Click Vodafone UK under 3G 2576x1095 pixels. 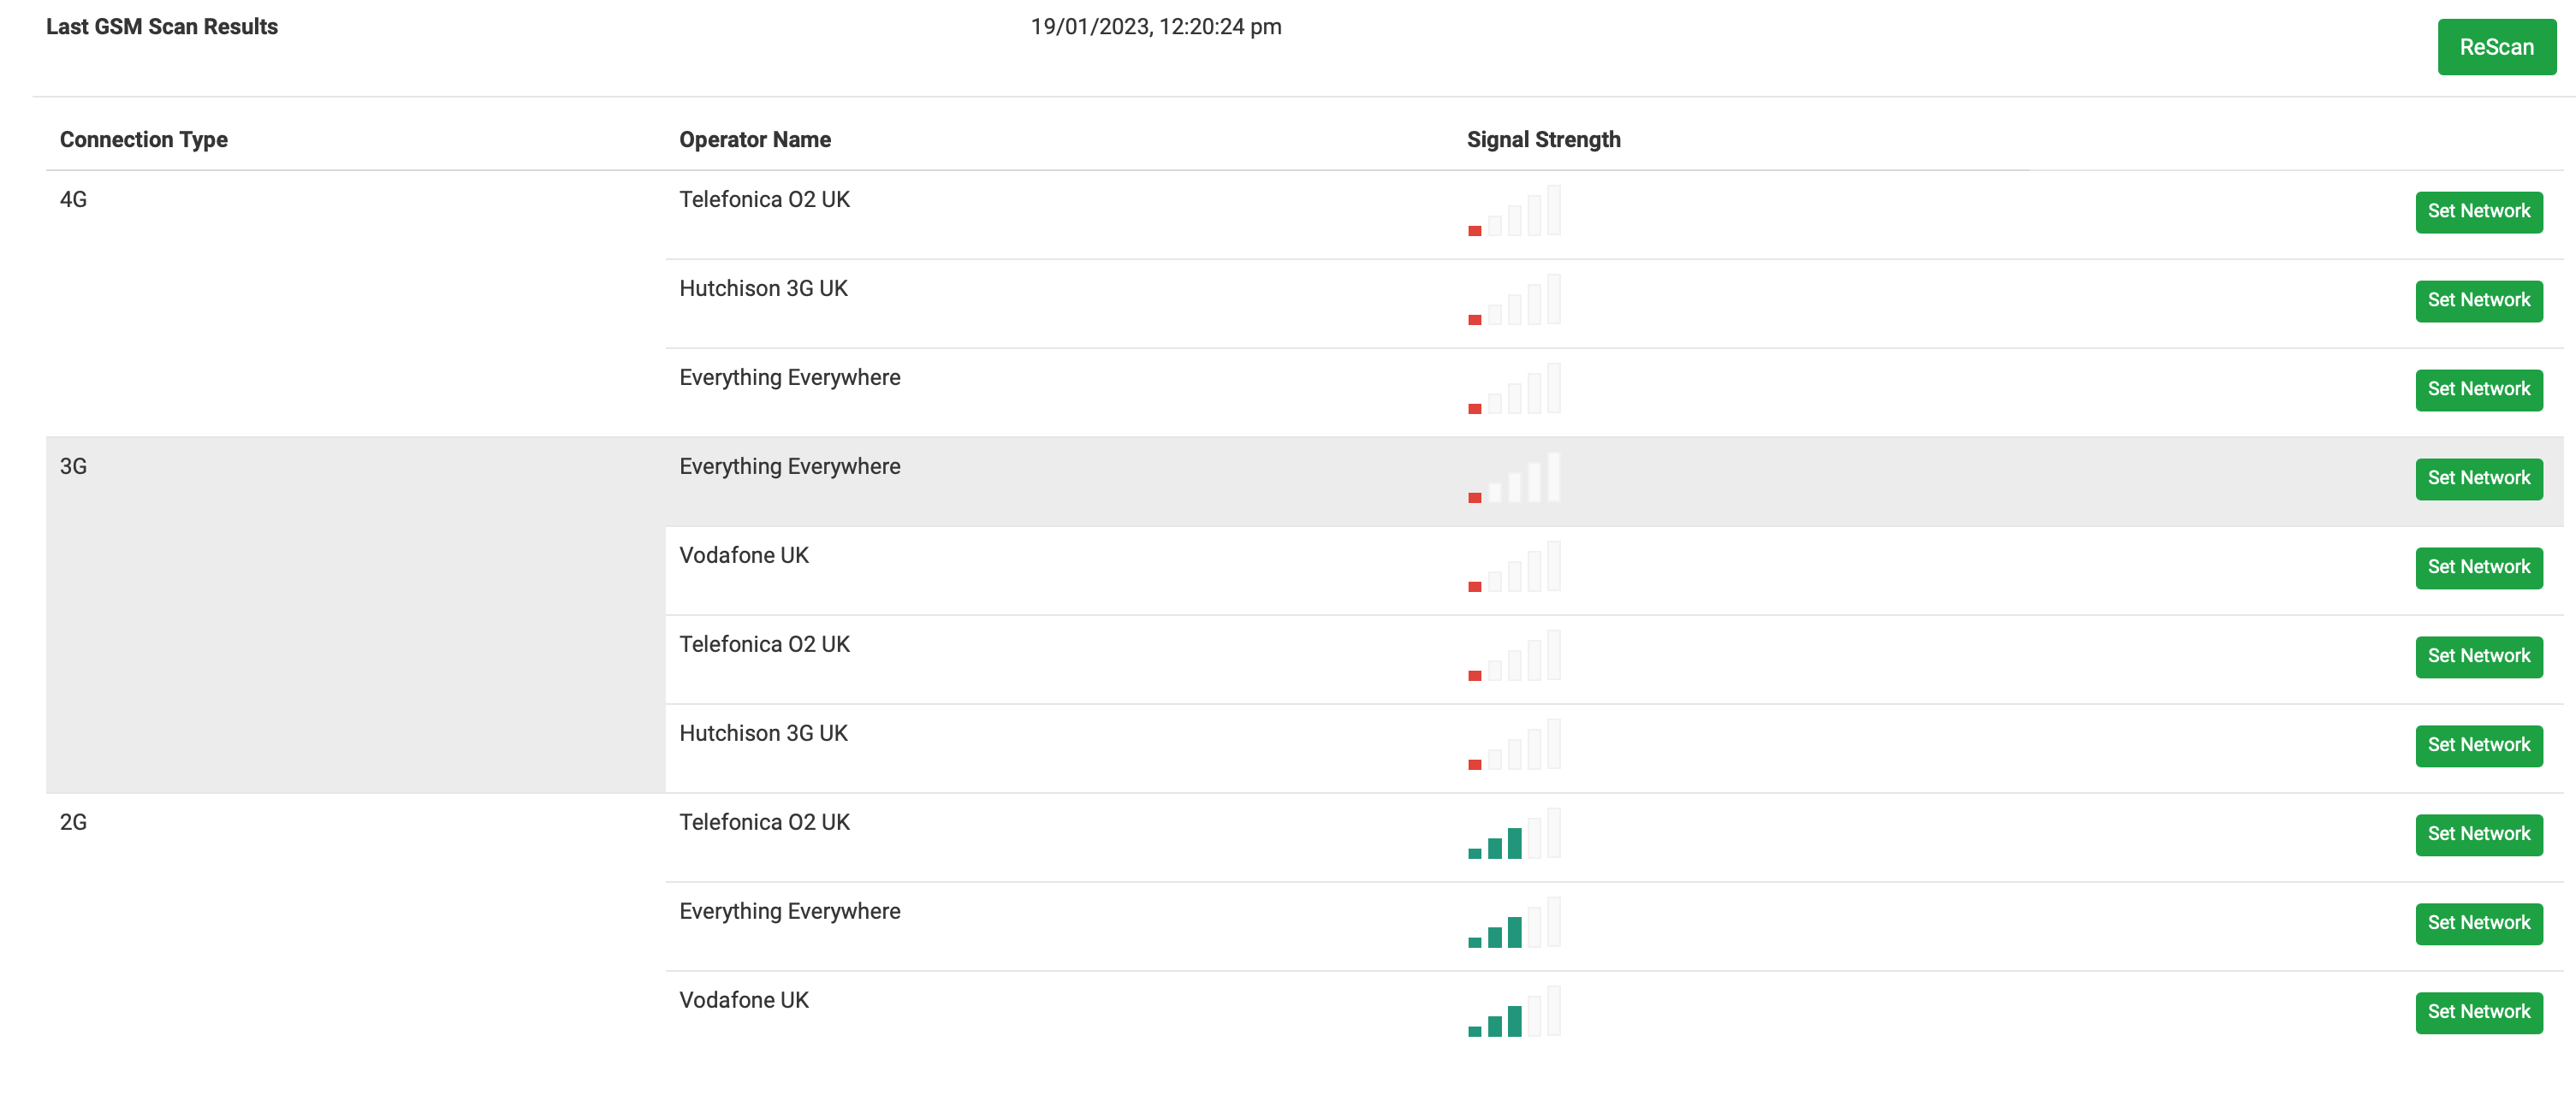pos(744,556)
